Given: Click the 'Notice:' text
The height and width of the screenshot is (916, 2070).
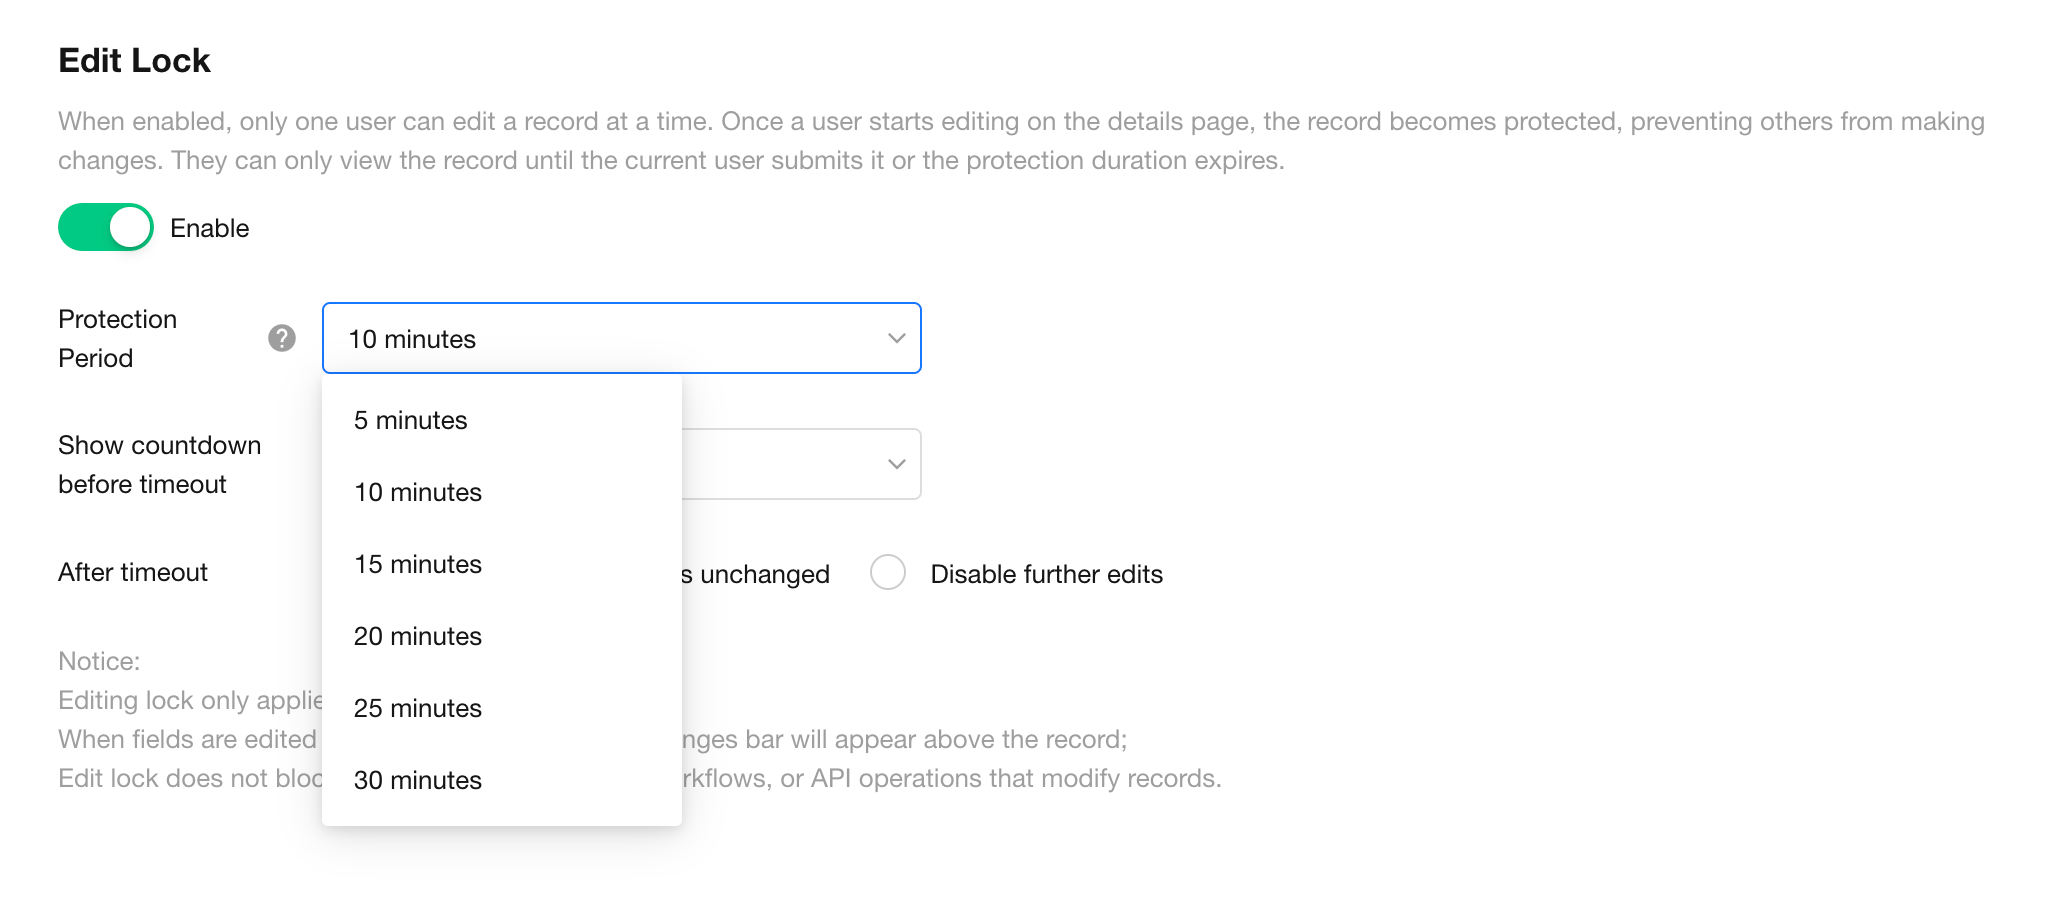Looking at the screenshot, I should point(99,661).
